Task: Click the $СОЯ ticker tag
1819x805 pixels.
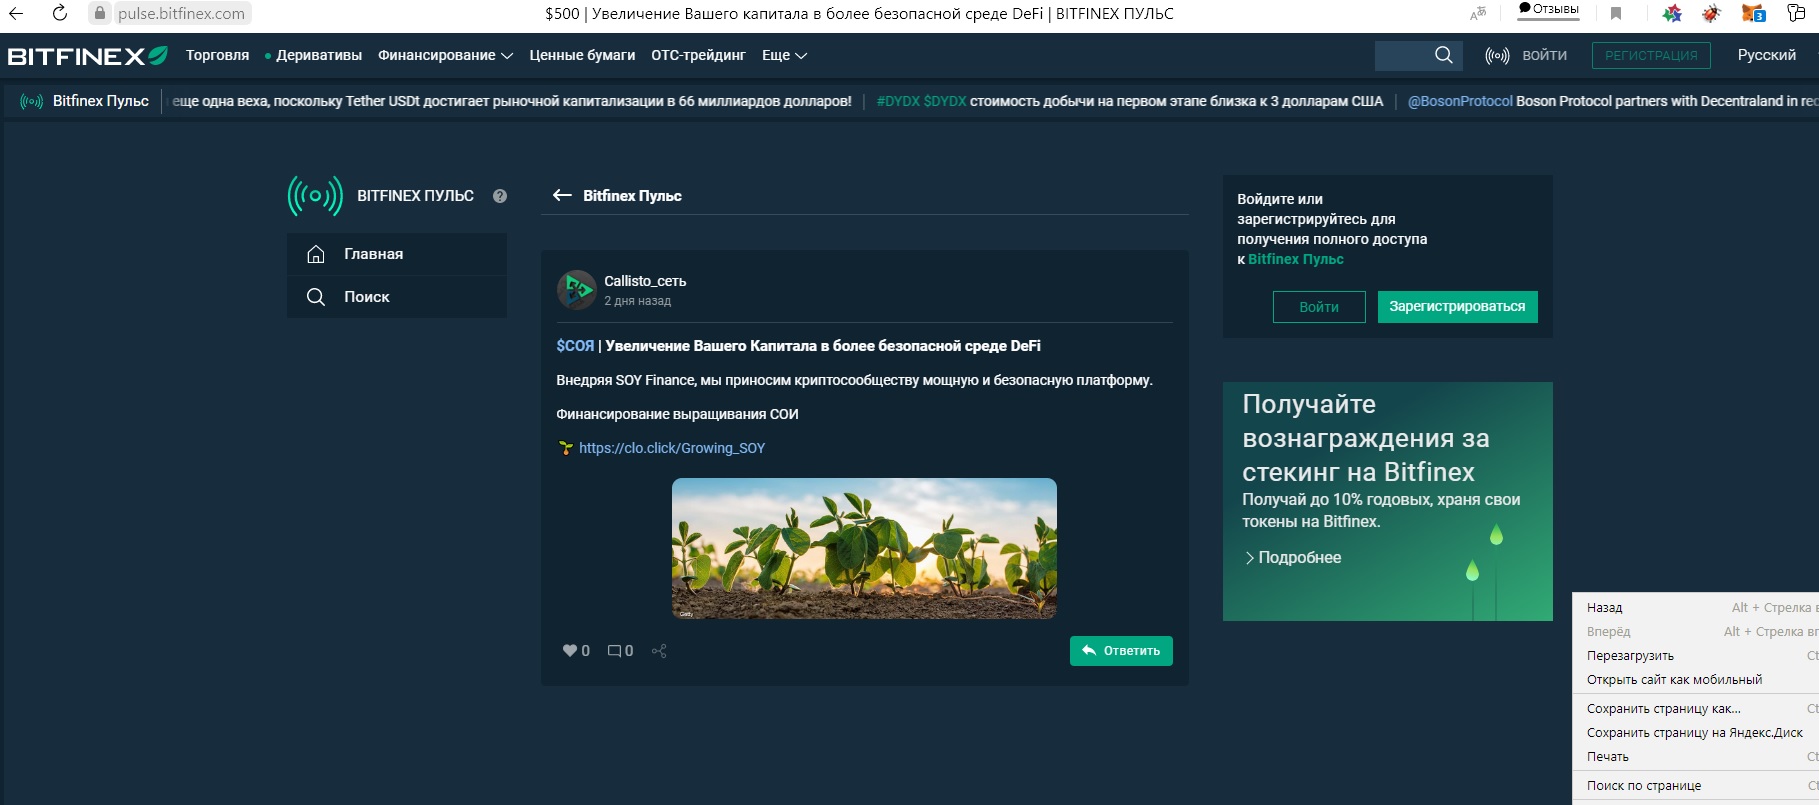Action: pyautogui.click(x=575, y=346)
